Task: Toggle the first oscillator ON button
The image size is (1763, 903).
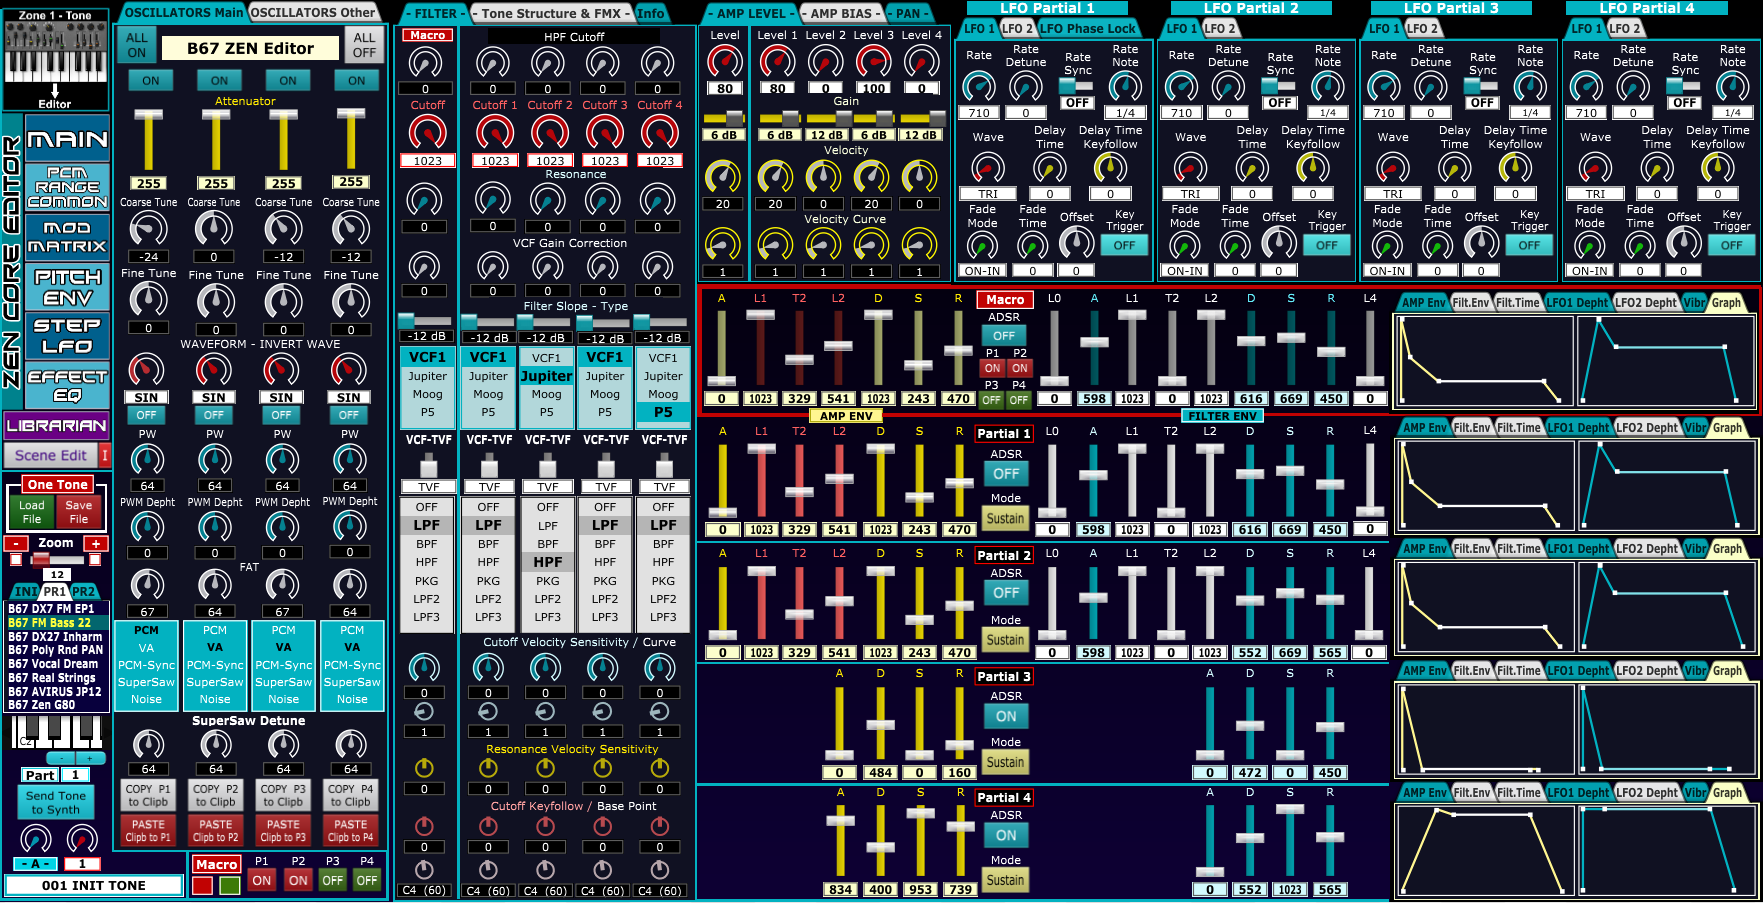Action: (150, 81)
